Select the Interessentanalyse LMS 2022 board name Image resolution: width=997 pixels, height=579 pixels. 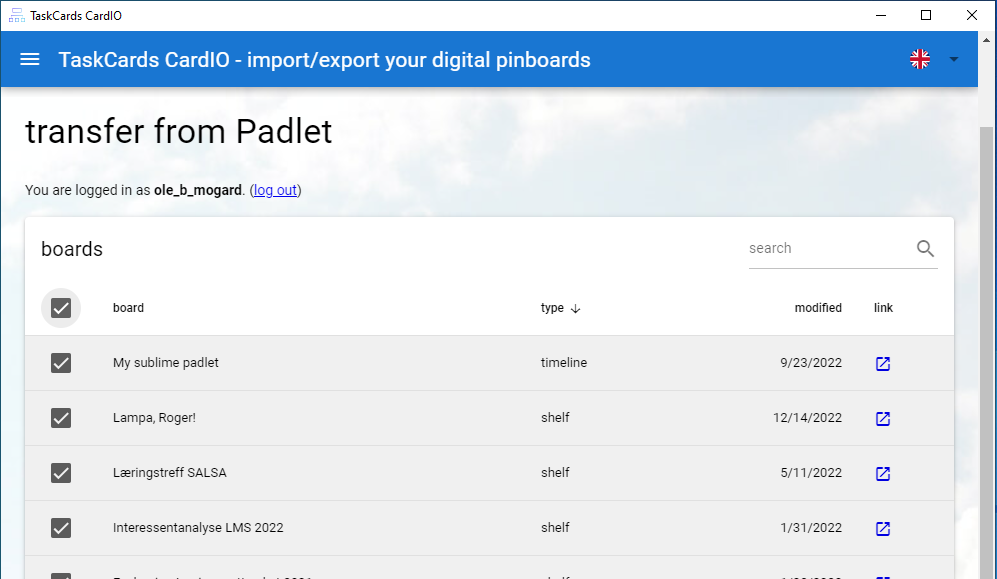coord(198,528)
